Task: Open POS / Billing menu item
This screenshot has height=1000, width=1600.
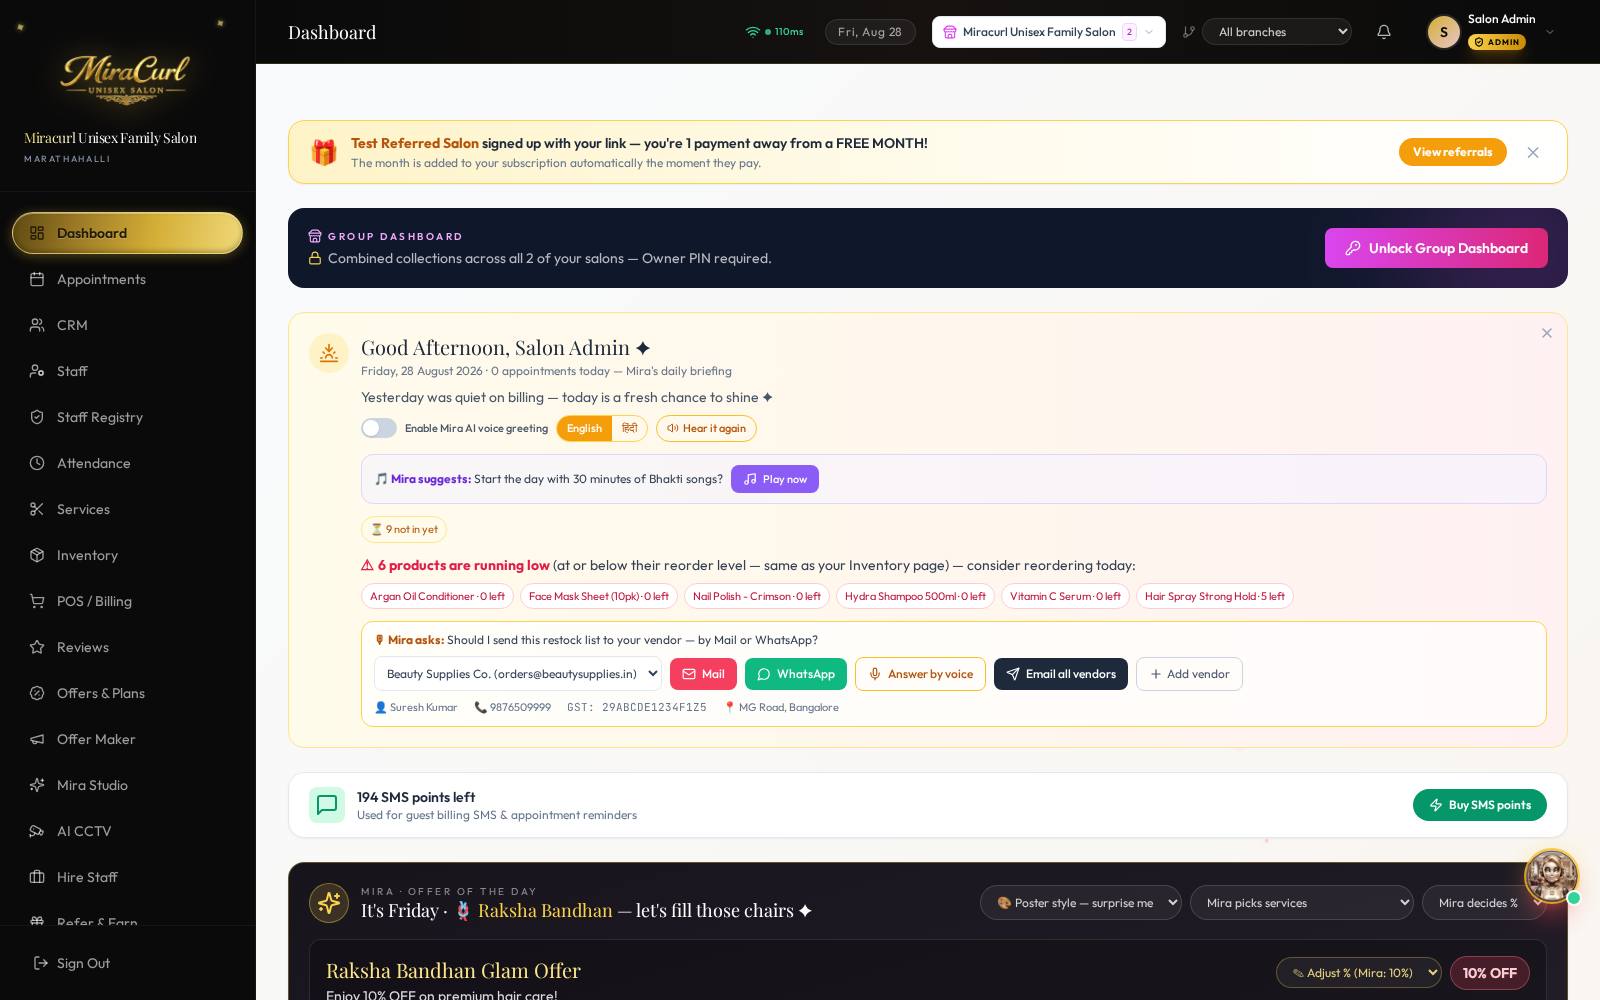Action: click(x=127, y=601)
